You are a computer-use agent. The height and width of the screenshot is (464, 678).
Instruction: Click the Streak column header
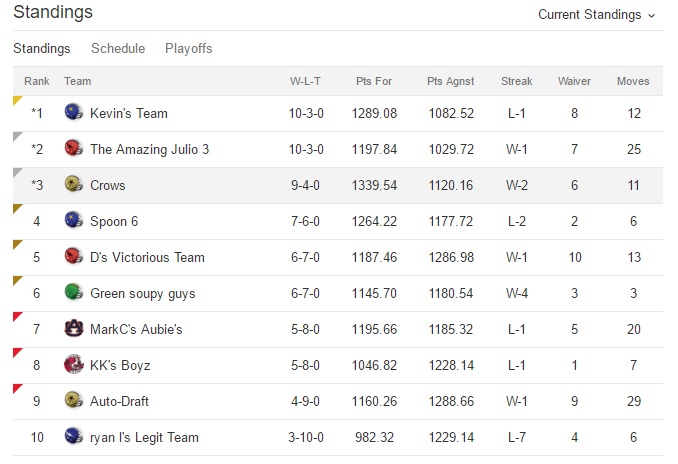tap(517, 81)
